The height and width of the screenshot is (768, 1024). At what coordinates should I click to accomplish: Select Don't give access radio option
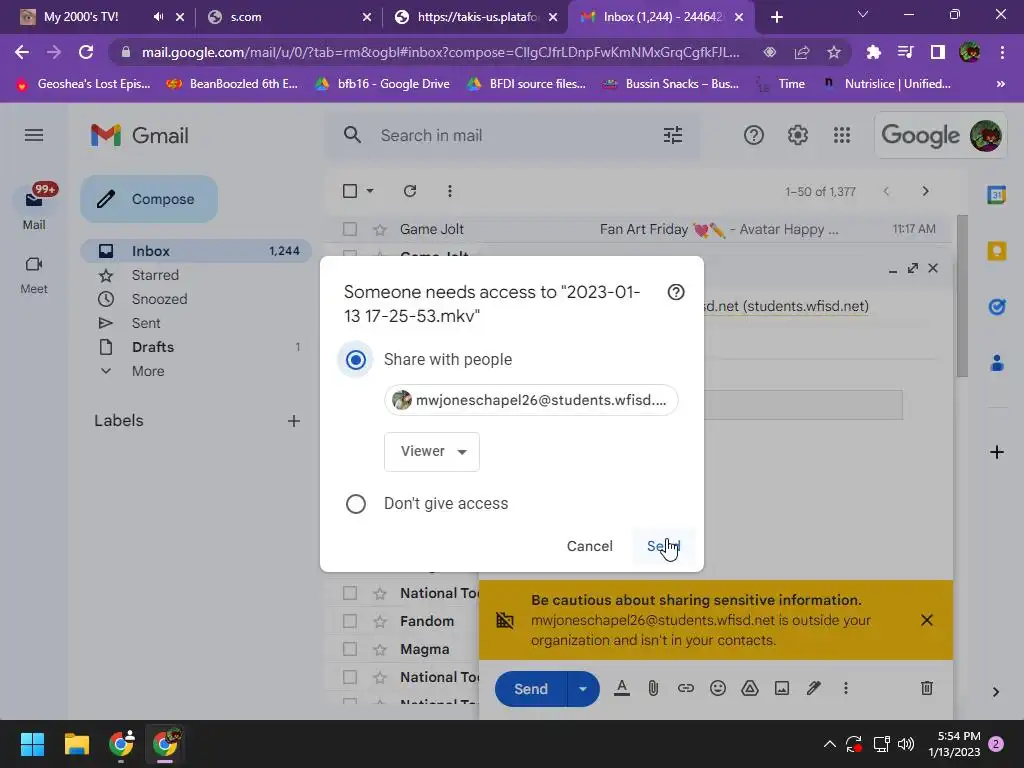coord(356,504)
